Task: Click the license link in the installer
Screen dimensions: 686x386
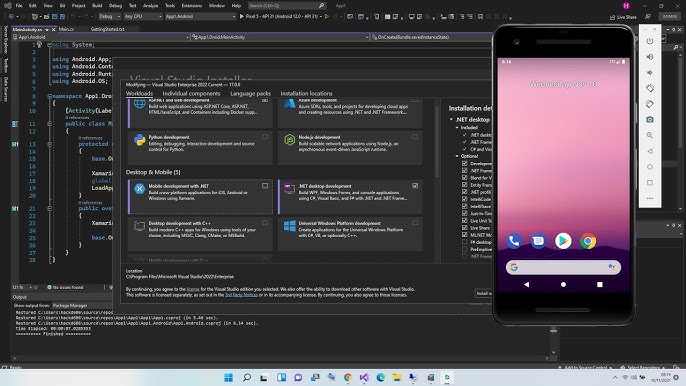Action: (x=193, y=289)
